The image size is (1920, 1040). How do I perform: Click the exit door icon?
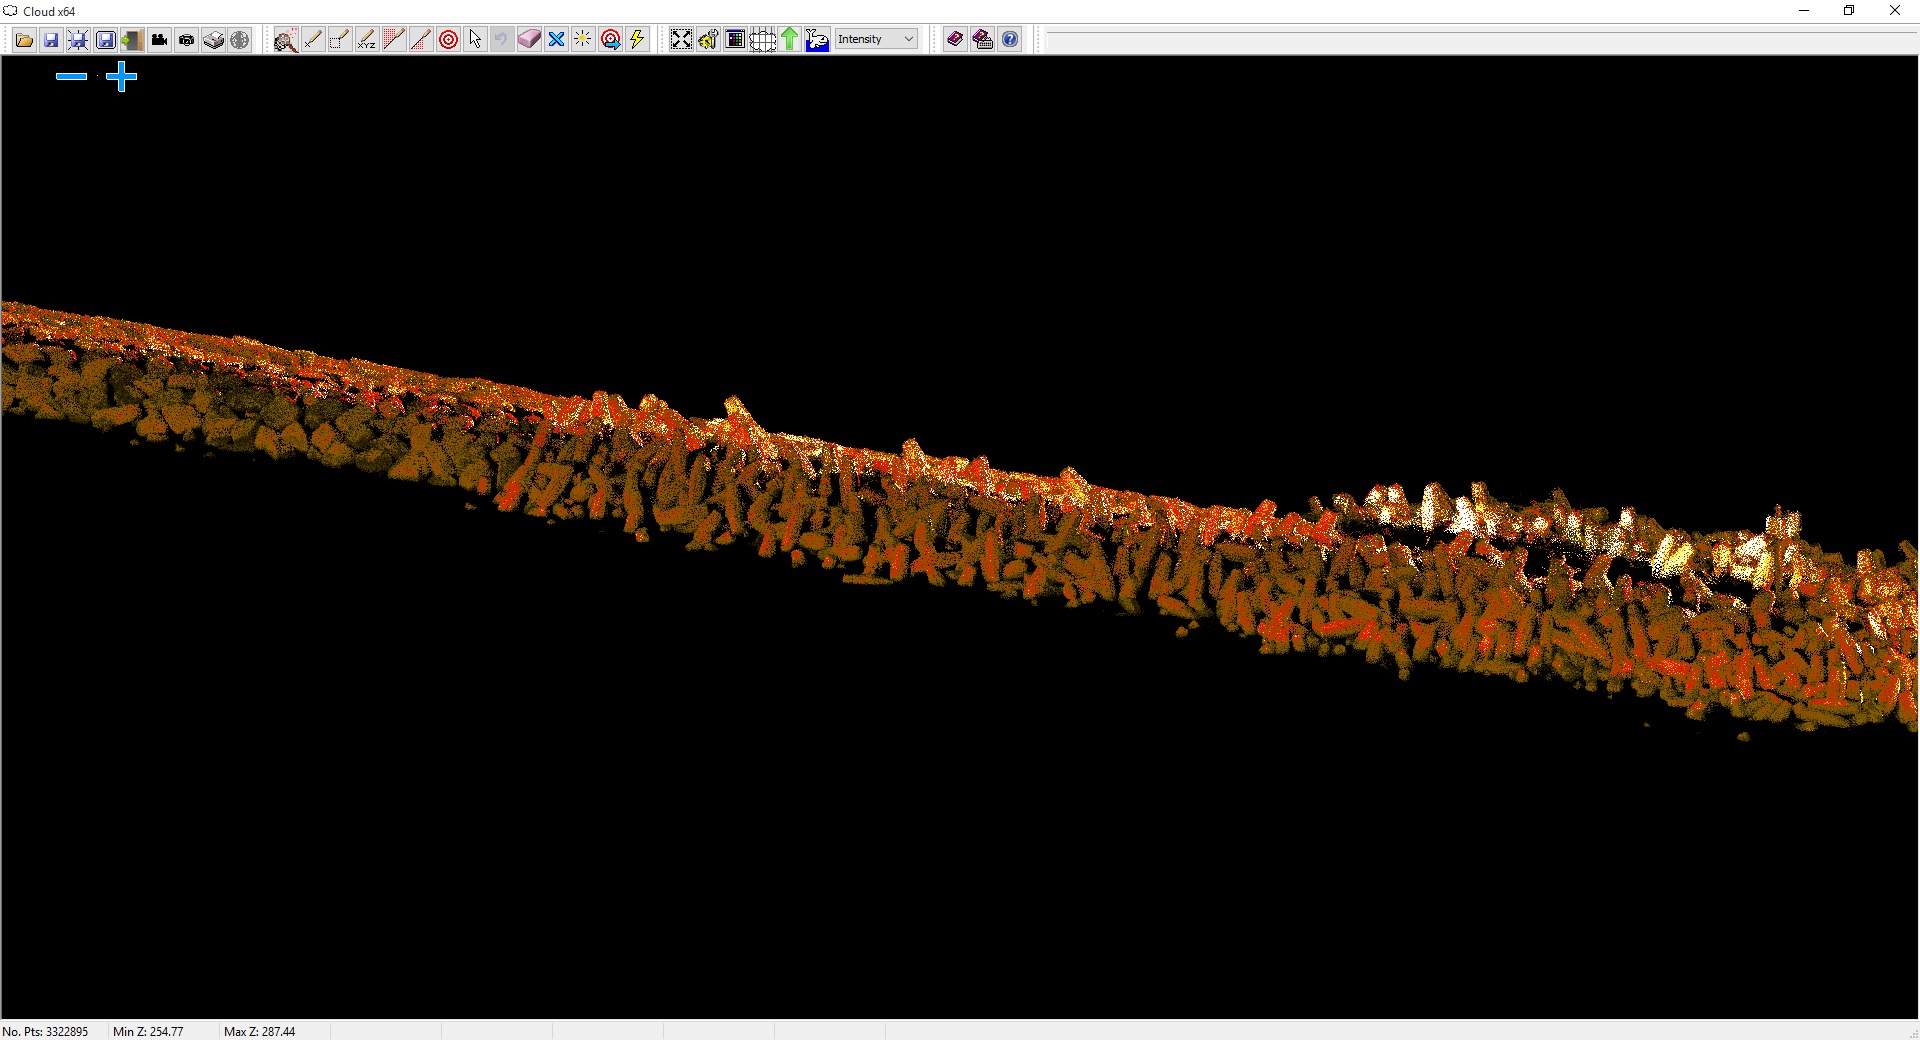click(132, 39)
